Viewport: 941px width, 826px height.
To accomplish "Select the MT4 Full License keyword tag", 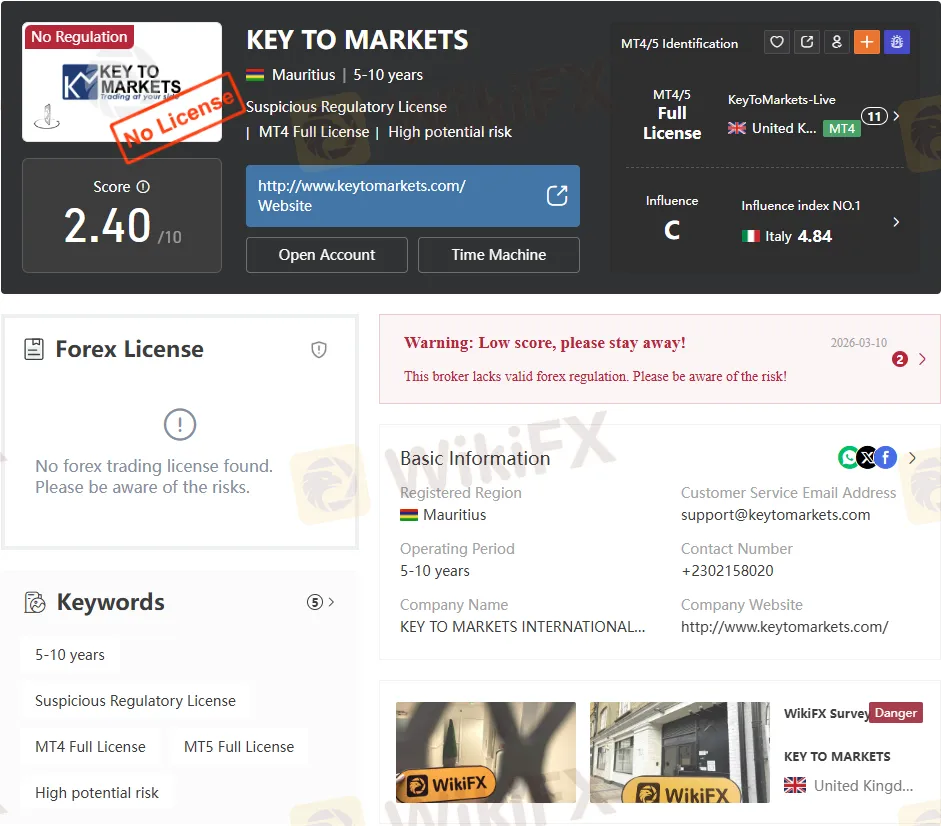I will [x=90, y=747].
